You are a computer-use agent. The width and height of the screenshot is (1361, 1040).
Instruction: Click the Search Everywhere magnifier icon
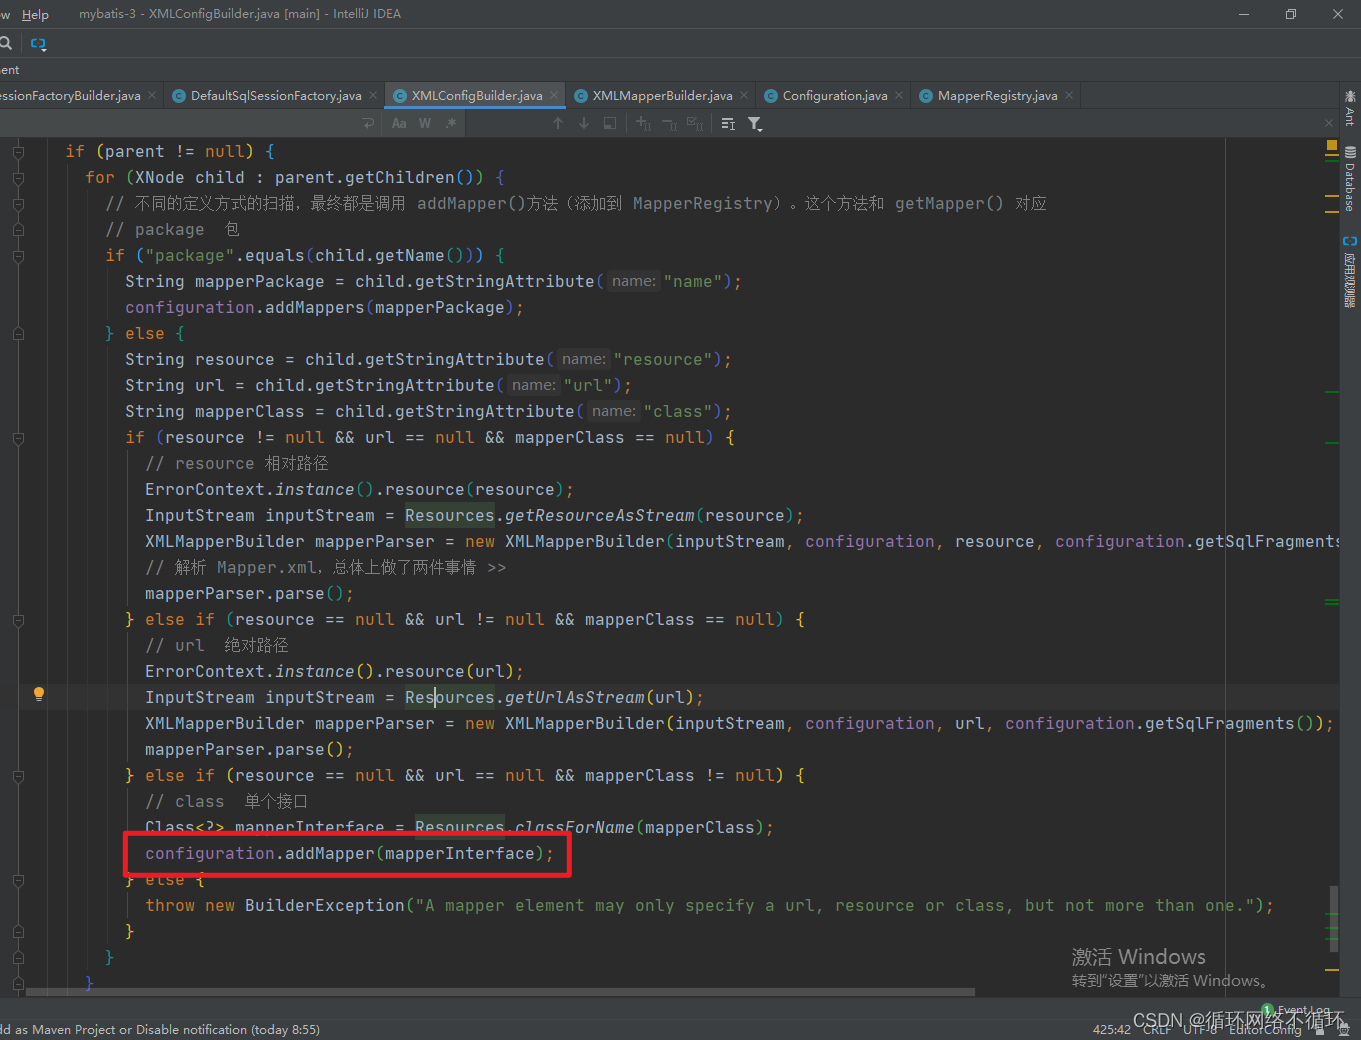(5, 43)
